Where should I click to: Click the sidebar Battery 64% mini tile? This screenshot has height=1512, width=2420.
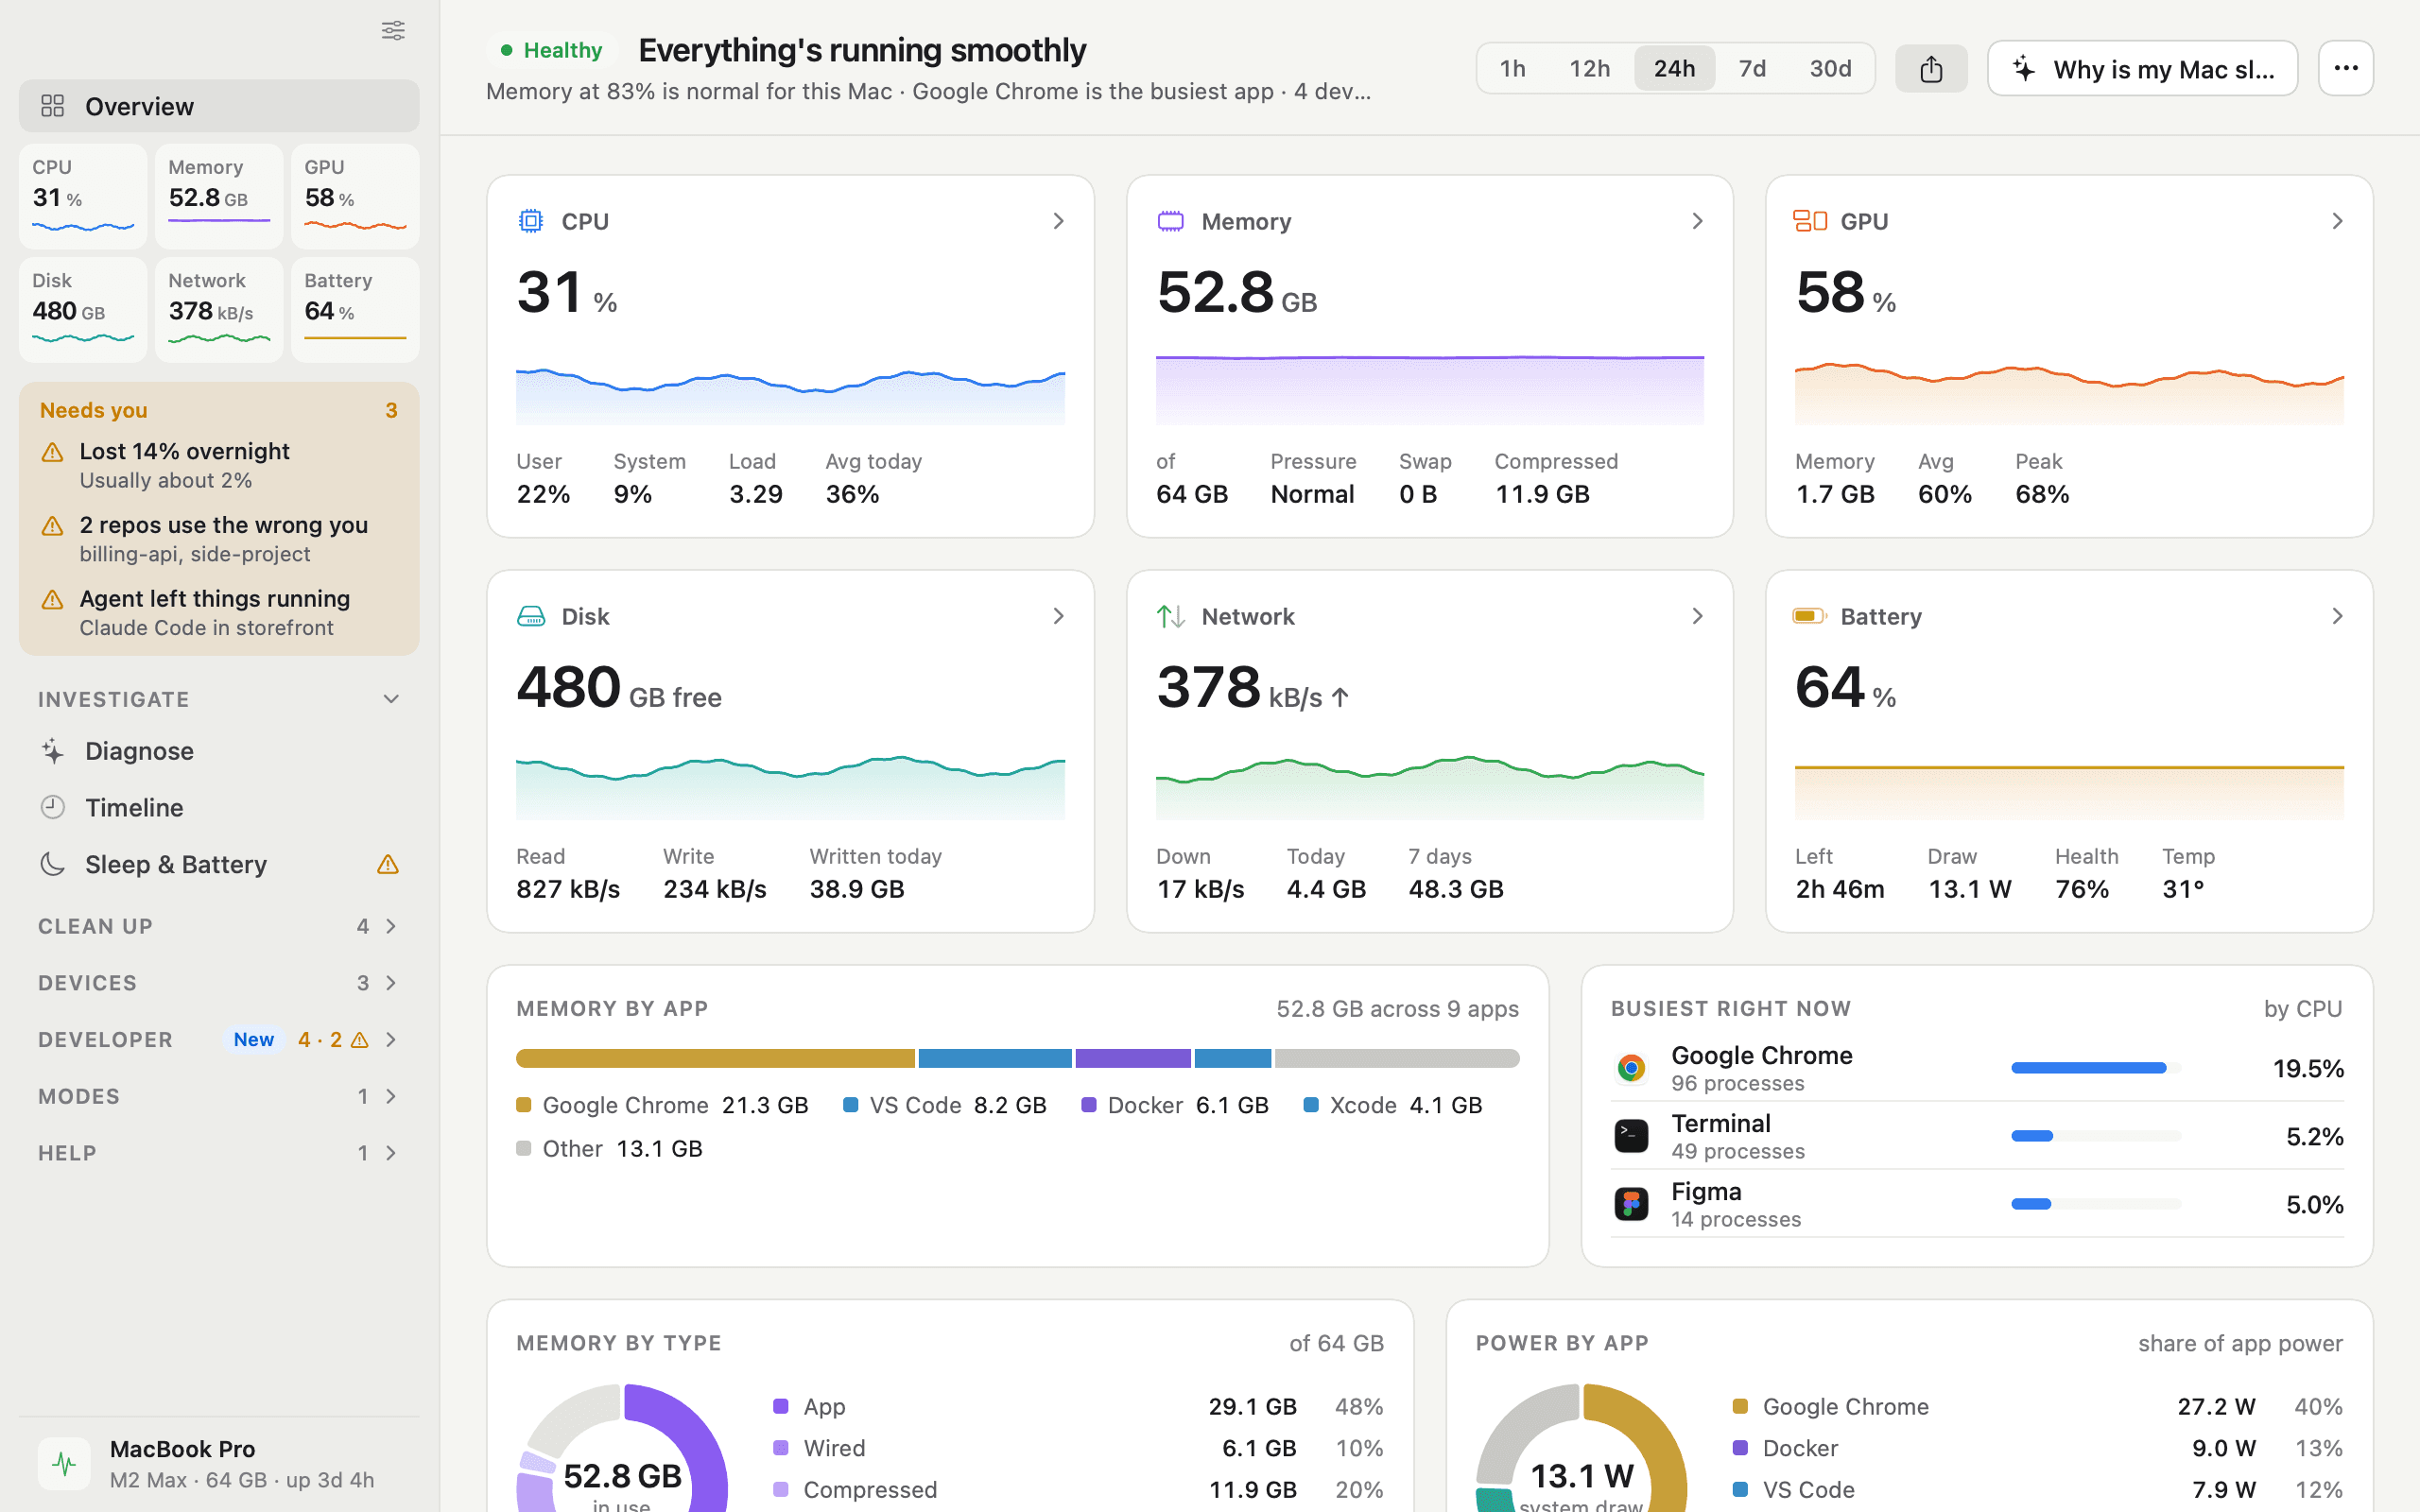pos(355,309)
